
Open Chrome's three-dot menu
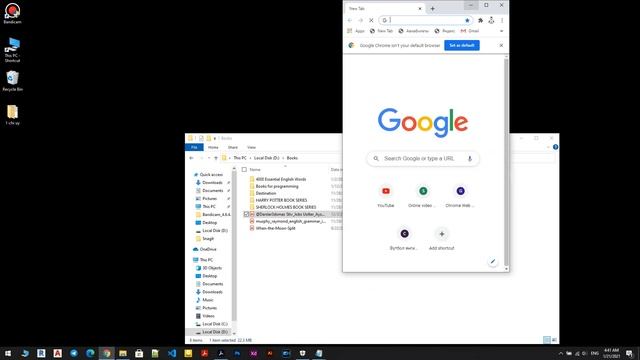point(502,20)
